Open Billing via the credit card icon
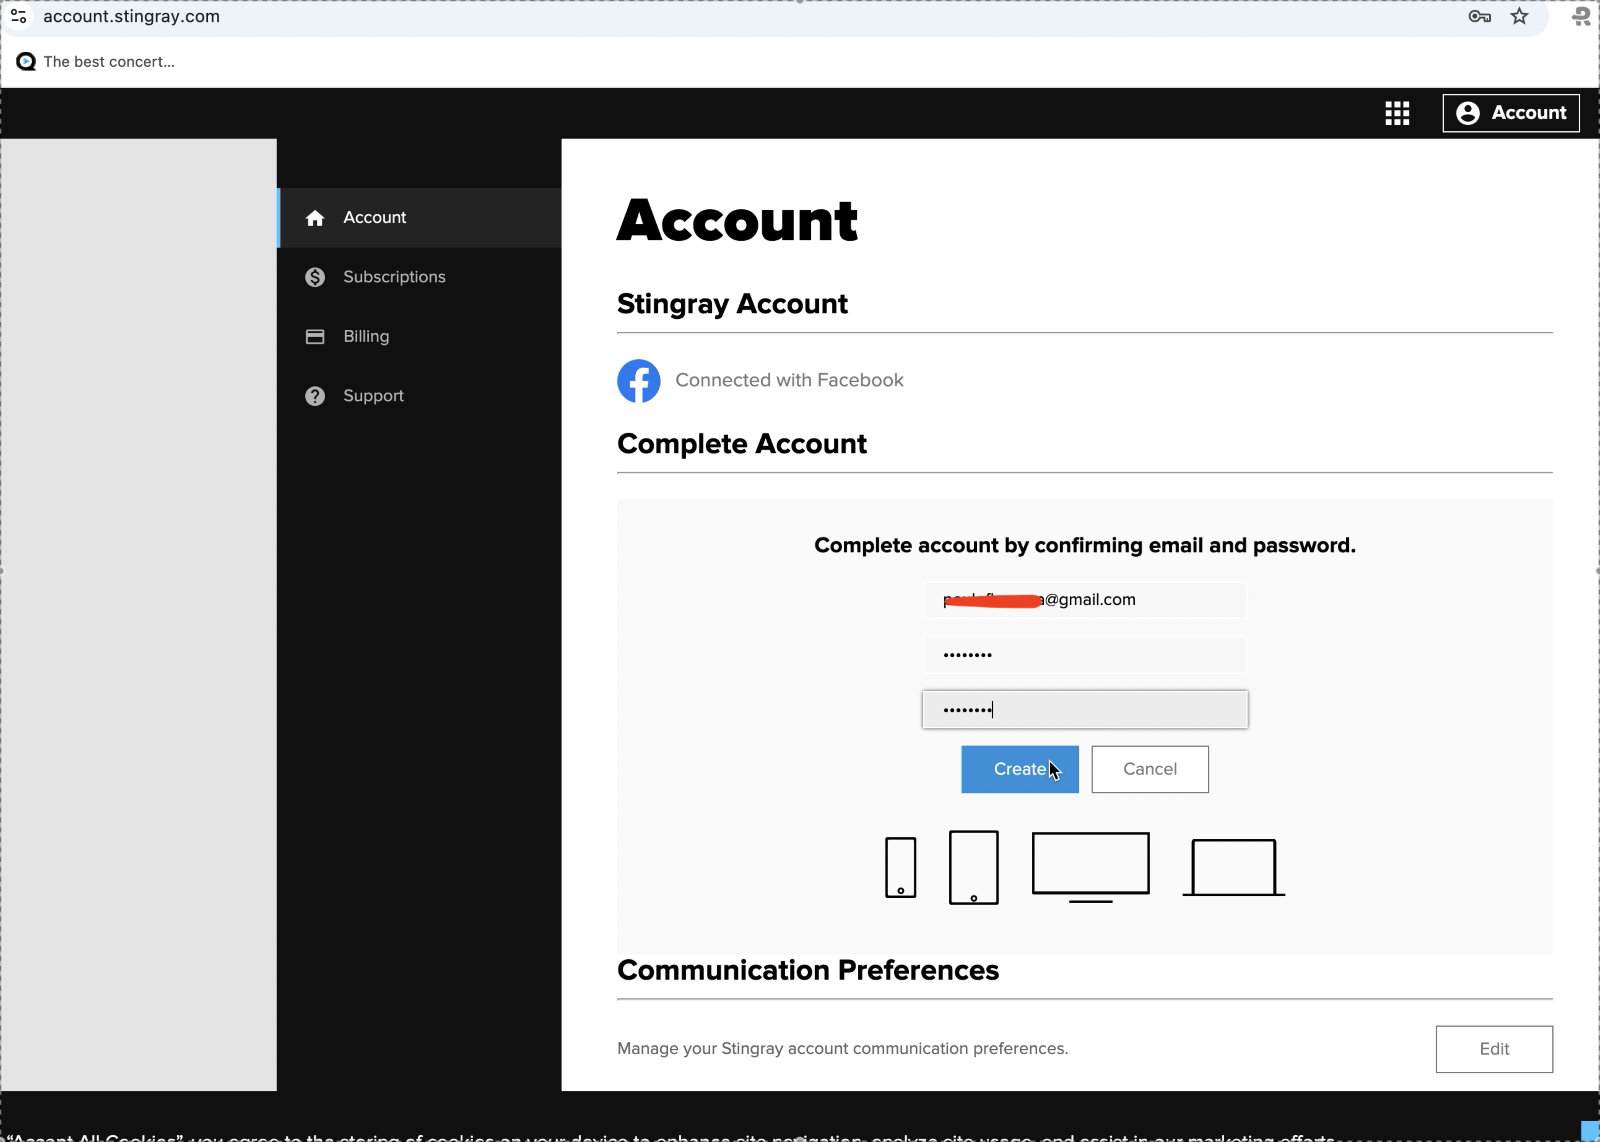The height and width of the screenshot is (1142, 1600). coord(315,336)
